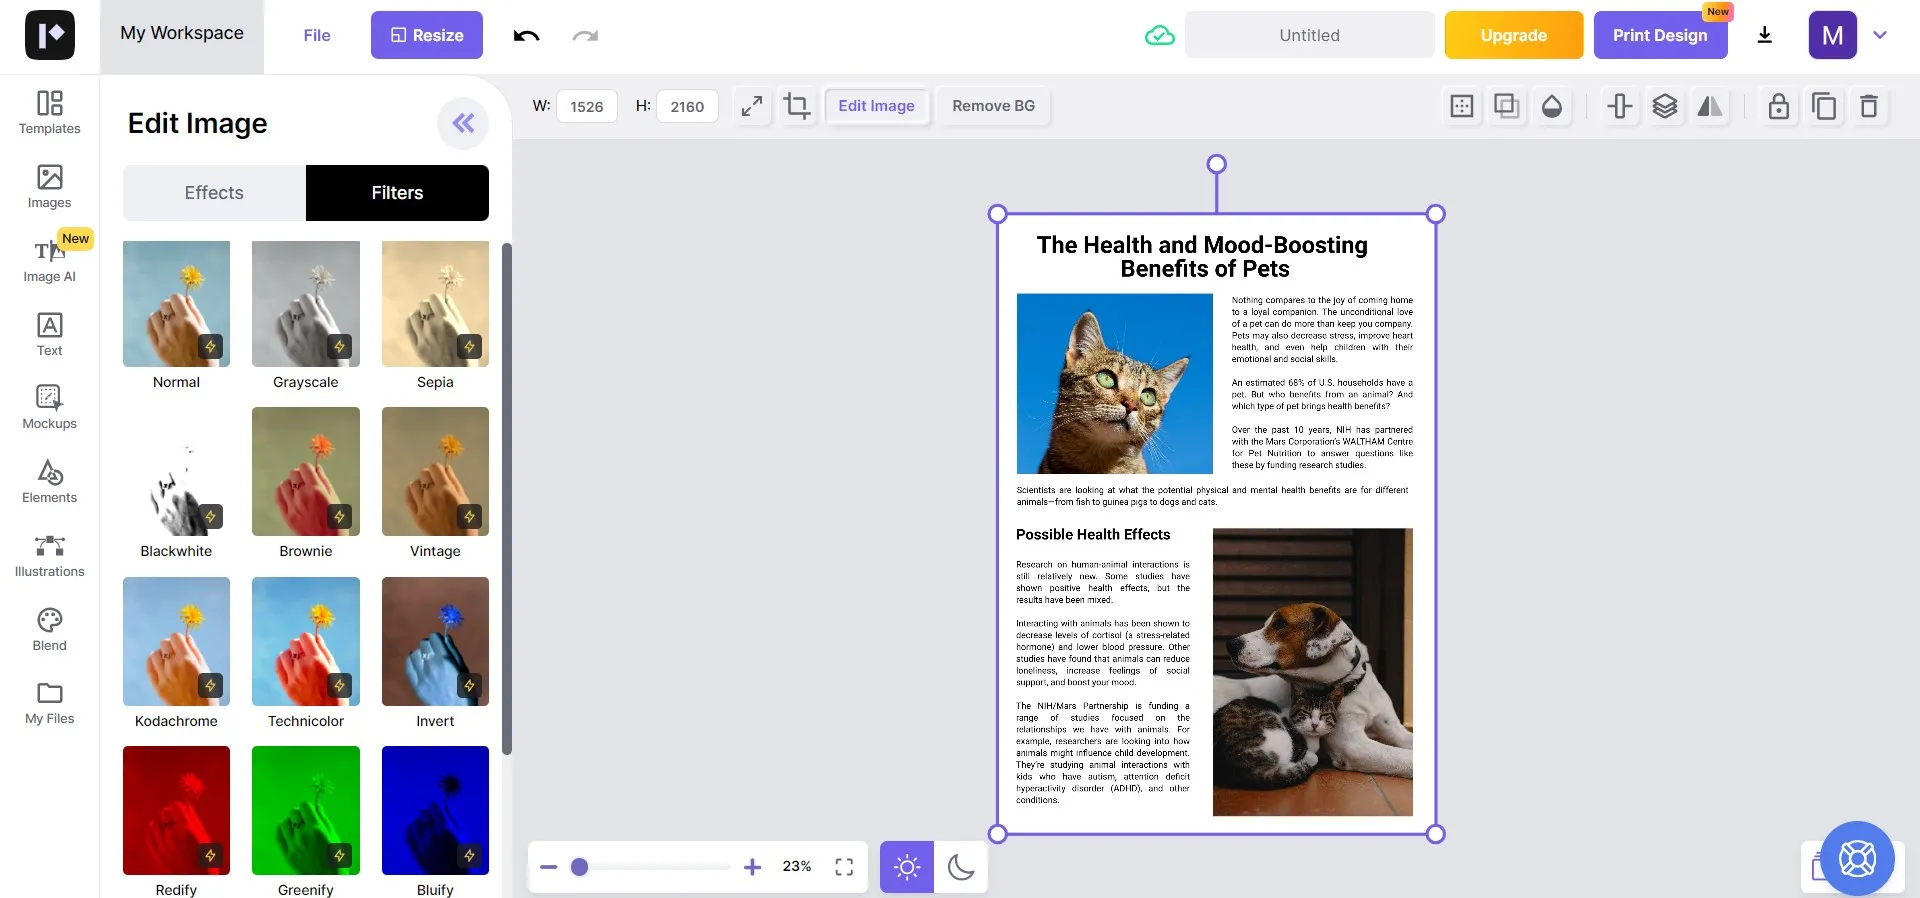Click the download icon

1765,35
